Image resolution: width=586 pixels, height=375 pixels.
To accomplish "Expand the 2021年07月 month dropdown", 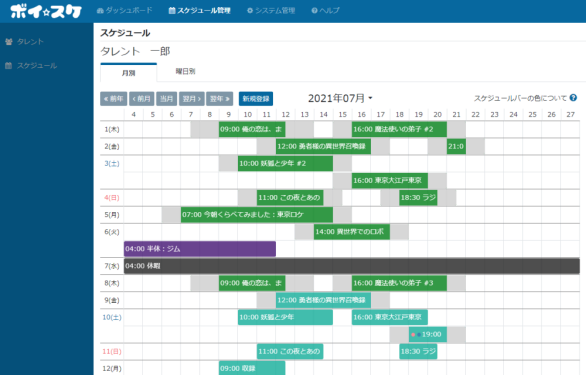I will coord(340,98).
